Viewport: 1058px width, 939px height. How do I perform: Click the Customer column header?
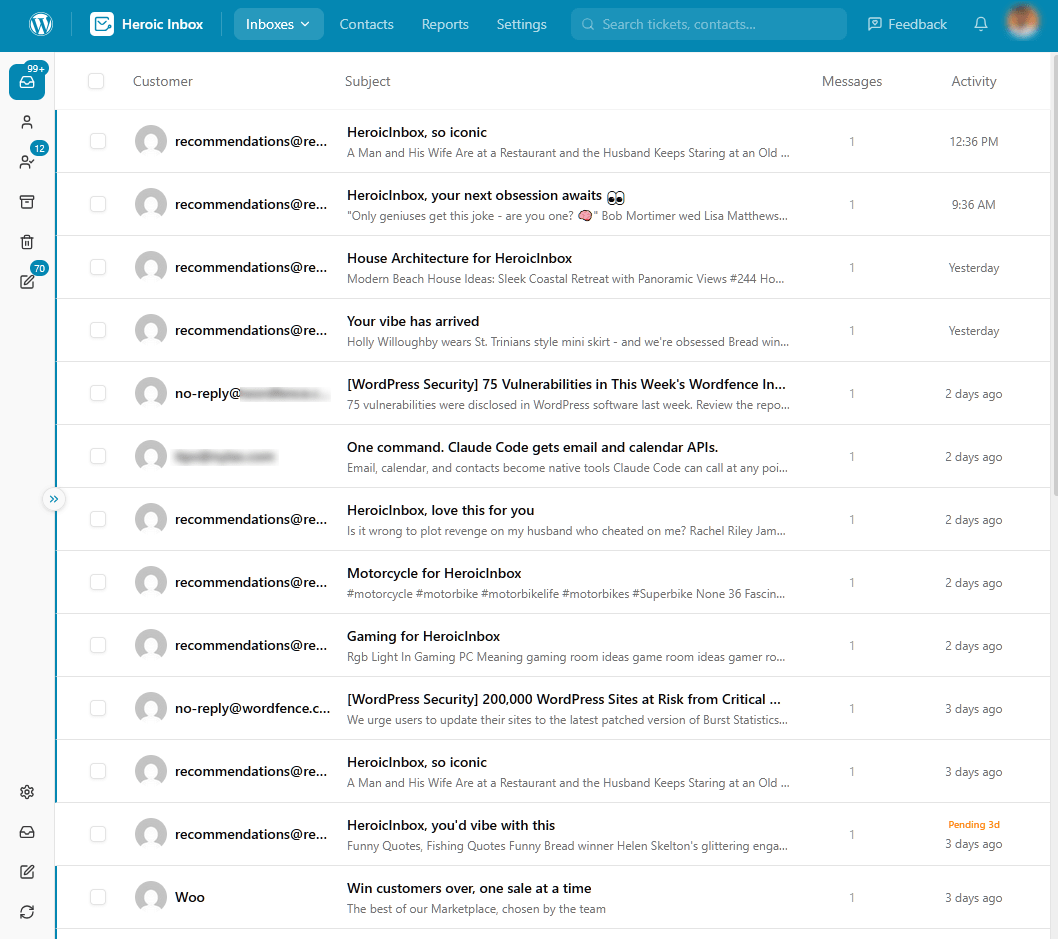pyautogui.click(x=163, y=81)
